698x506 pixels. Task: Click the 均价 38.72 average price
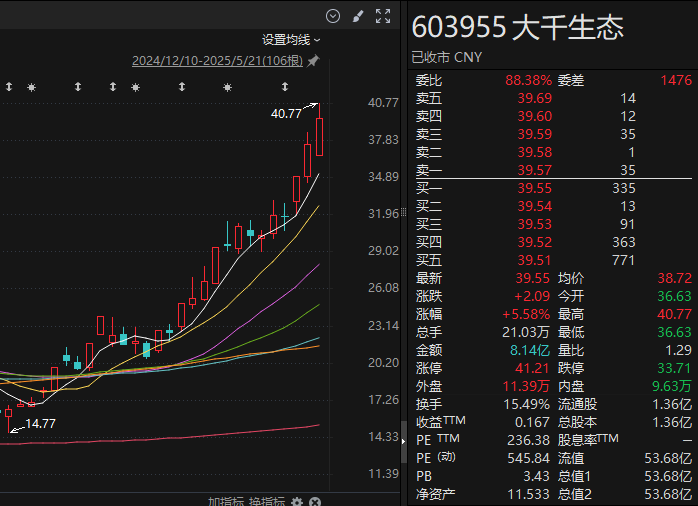tap(675, 279)
